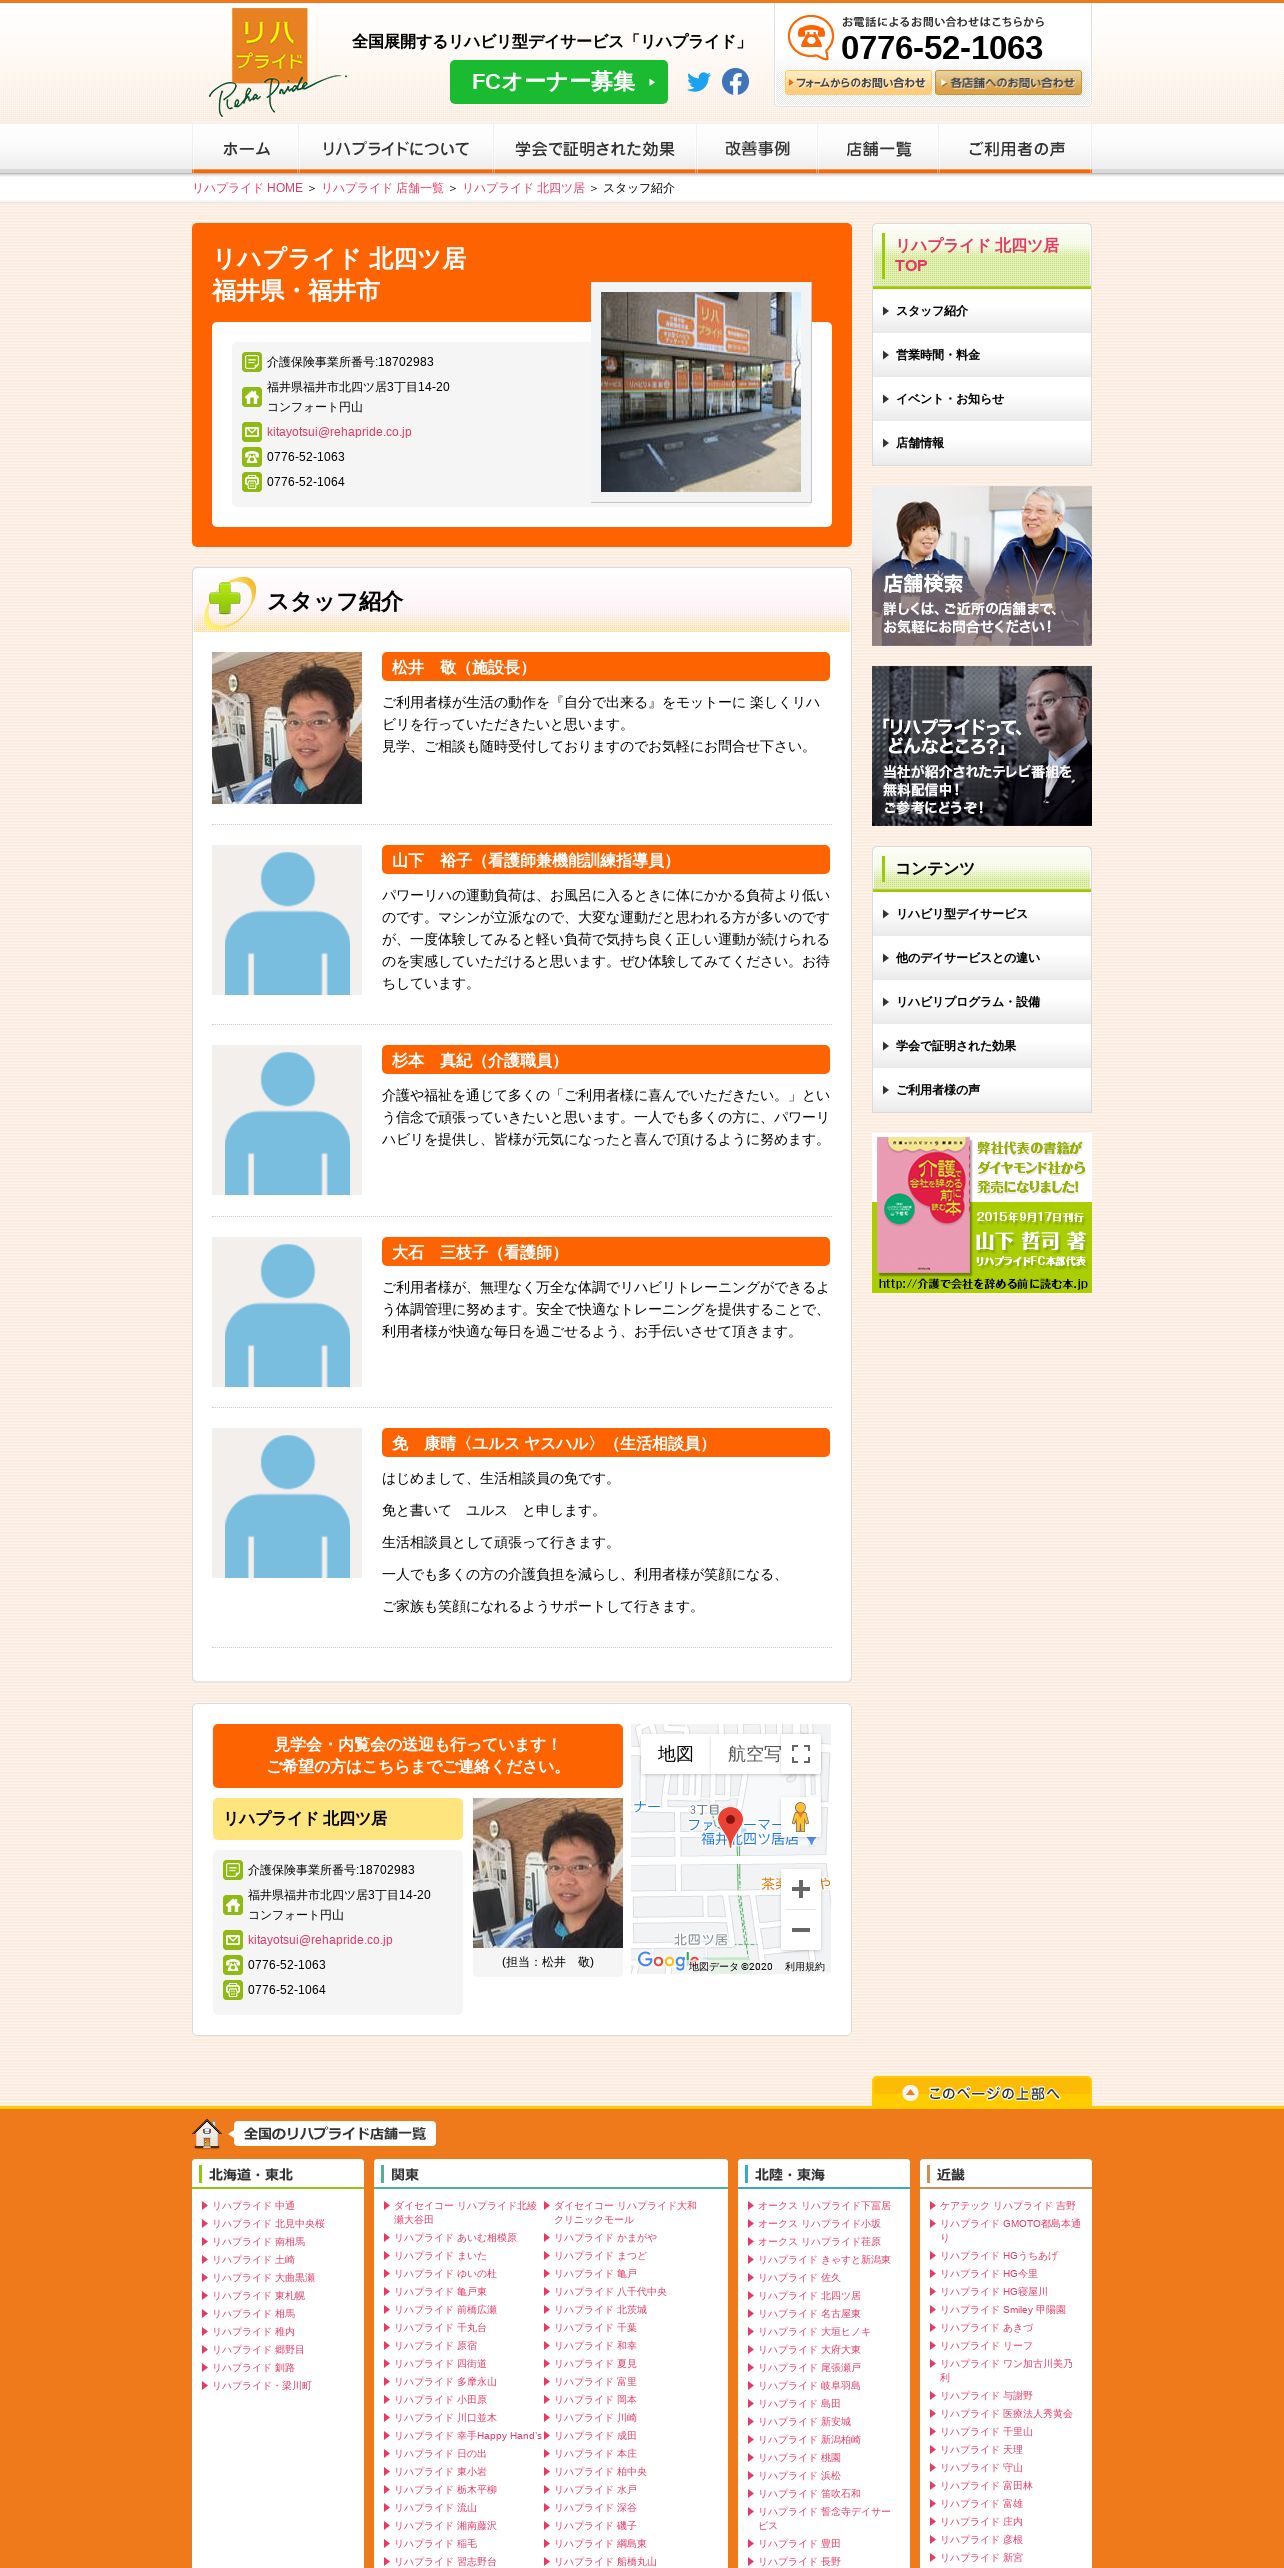Expand the 他のデイサービスとの違い contents item
This screenshot has height=2568, width=1284.
click(x=981, y=958)
